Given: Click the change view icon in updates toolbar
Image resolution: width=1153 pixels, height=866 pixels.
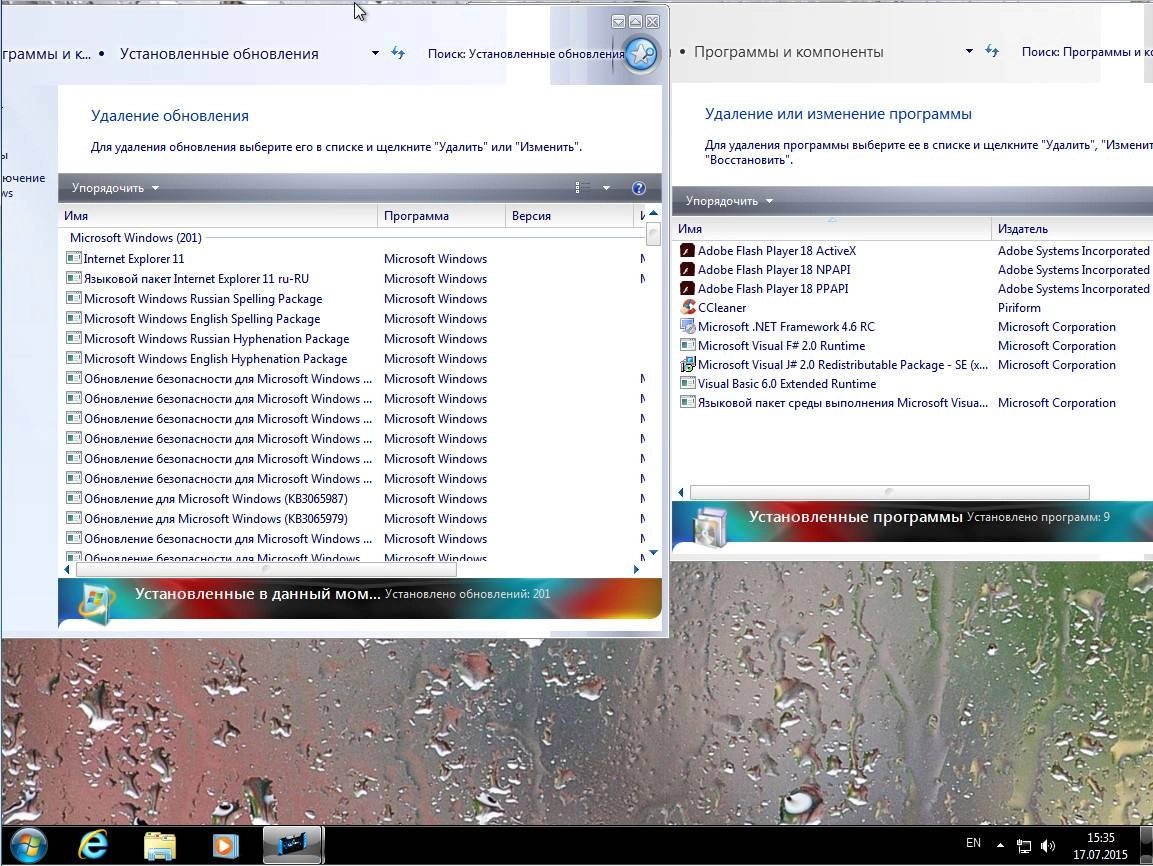Looking at the screenshot, I should [582, 187].
